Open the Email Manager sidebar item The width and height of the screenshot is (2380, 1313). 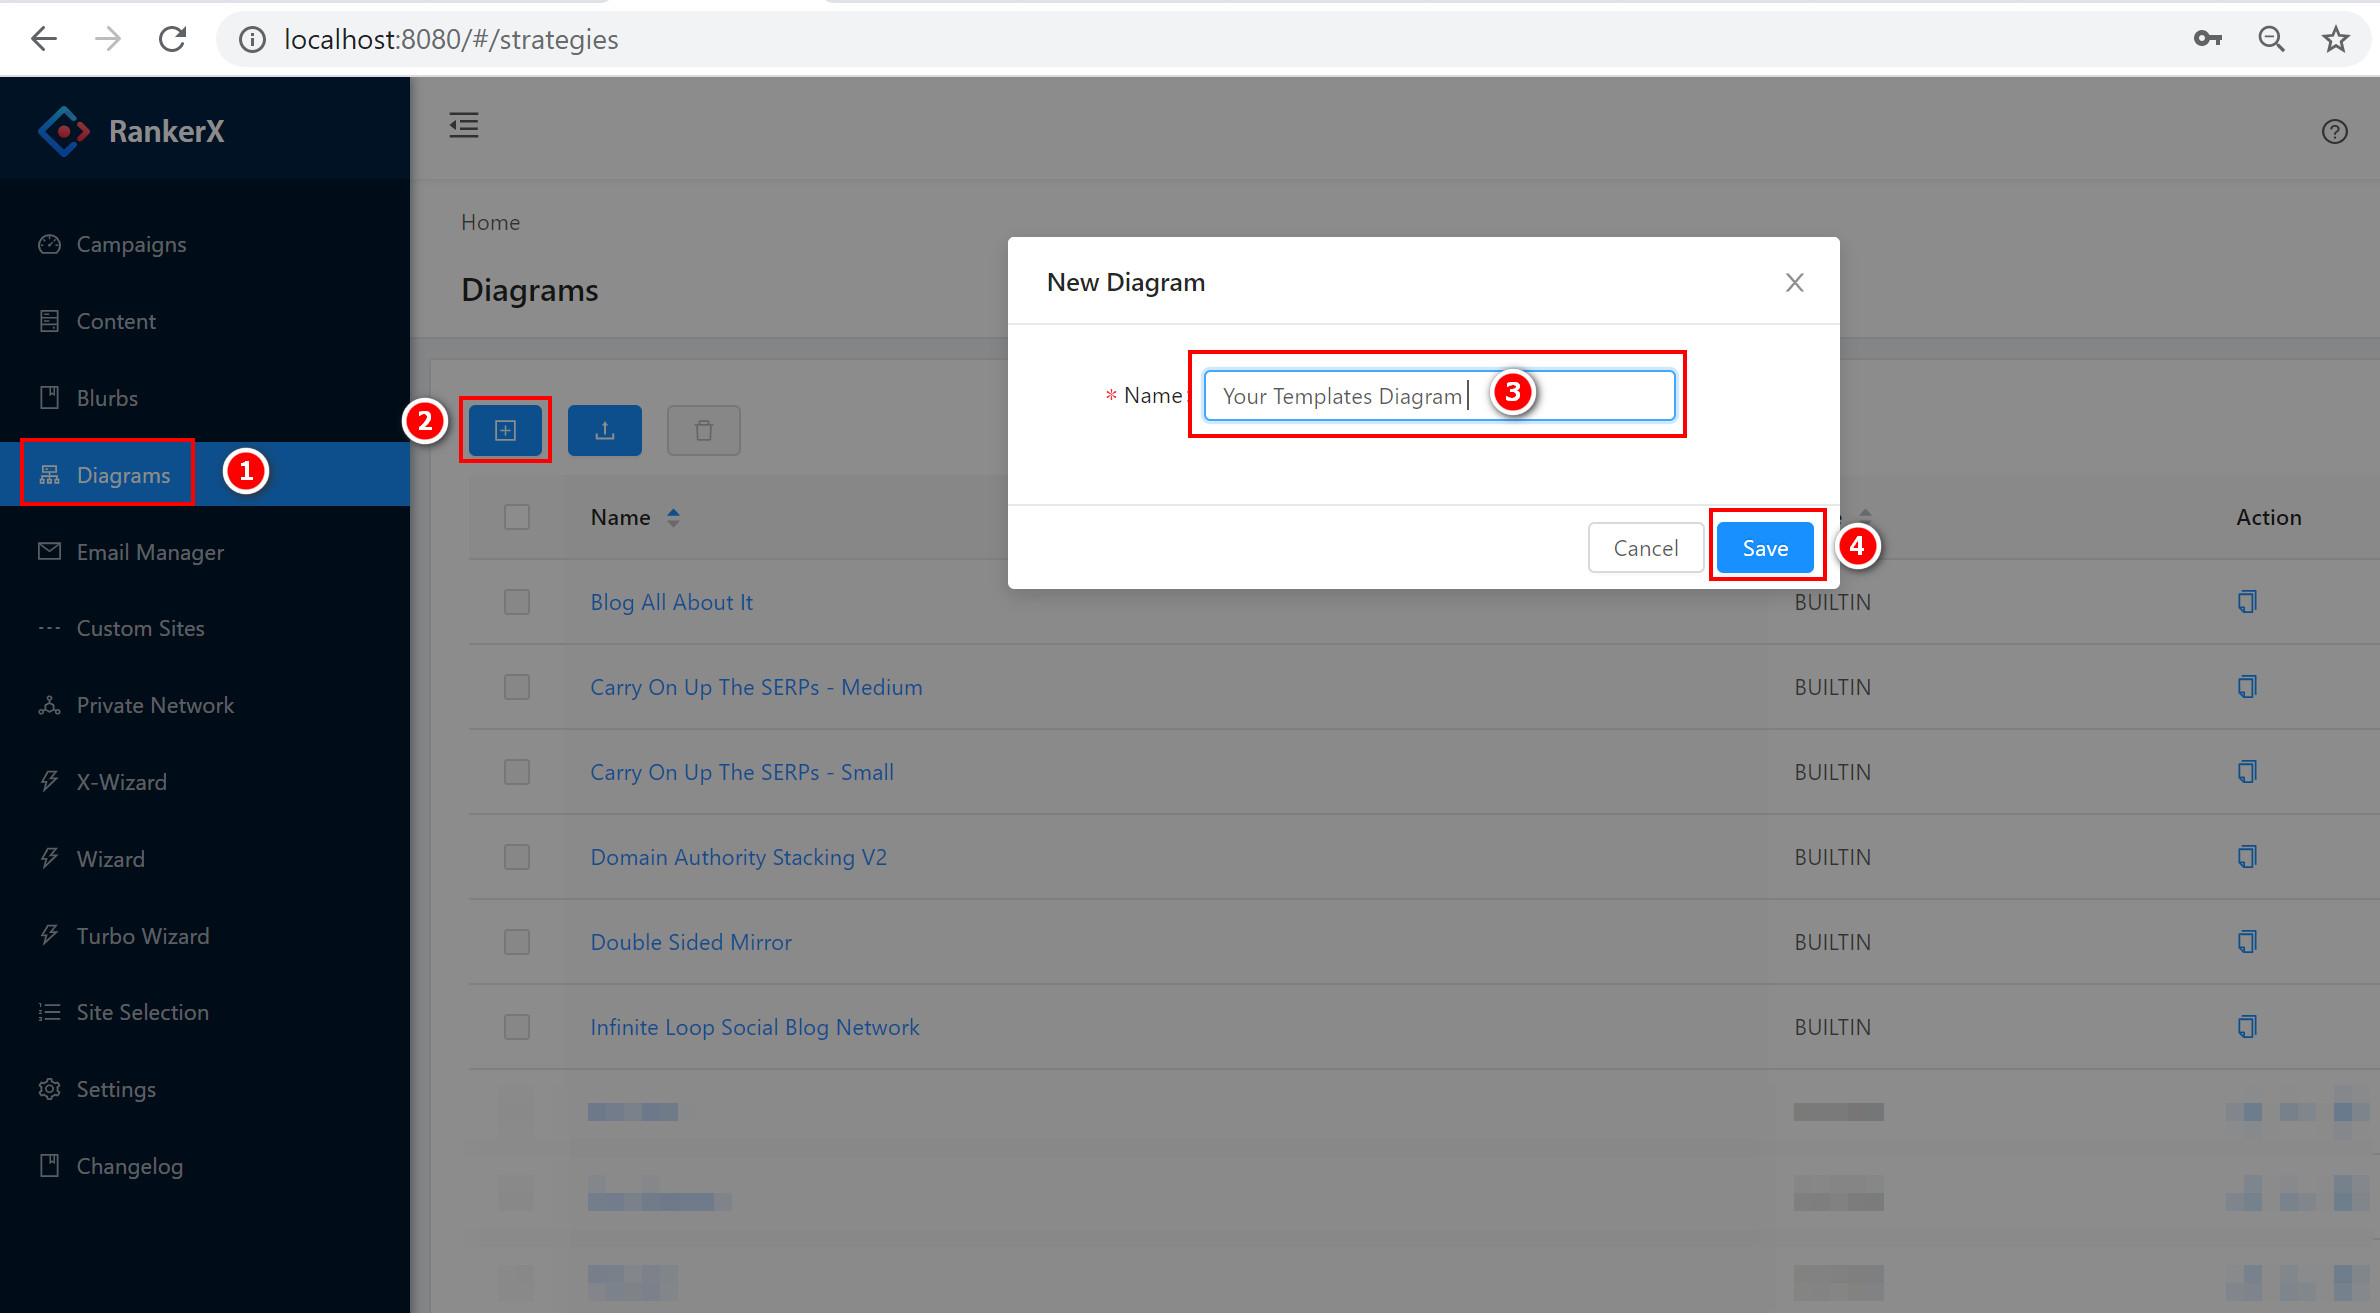point(150,552)
